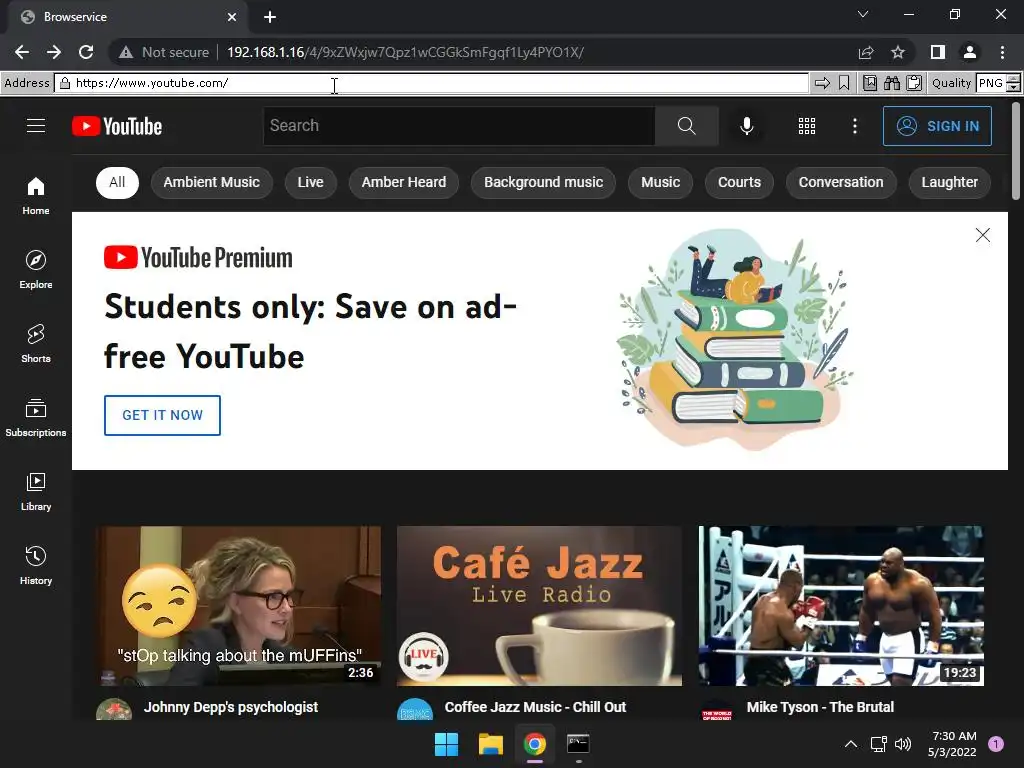Open the Café Jazz Live Radio thumbnail
The width and height of the screenshot is (1024, 768).
(x=539, y=605)
